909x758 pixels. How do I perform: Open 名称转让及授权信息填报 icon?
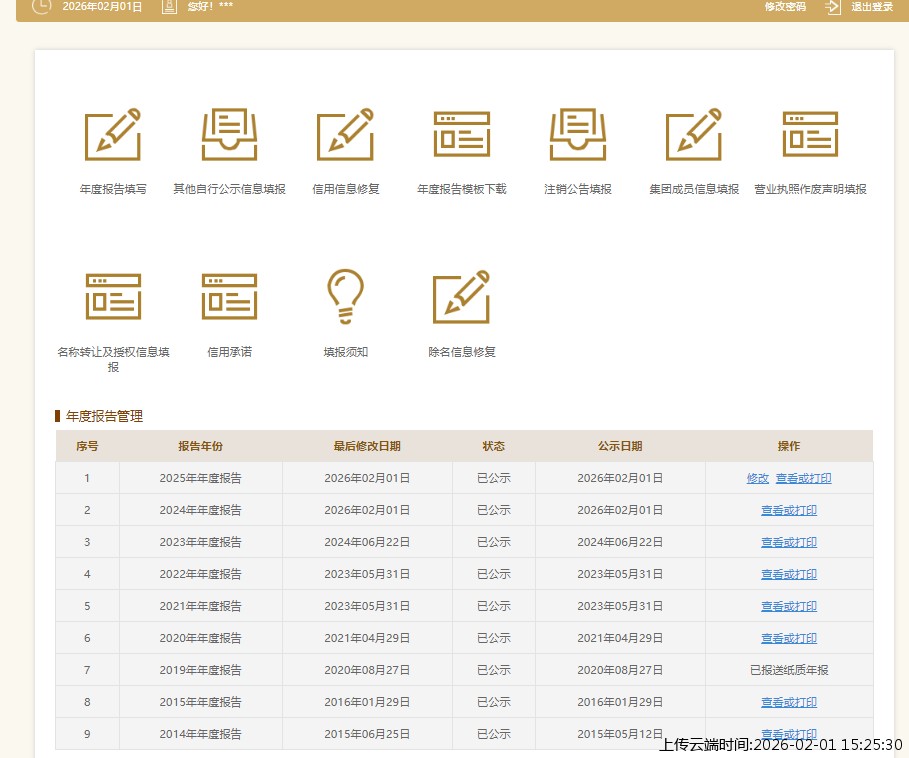click(113, 297)
